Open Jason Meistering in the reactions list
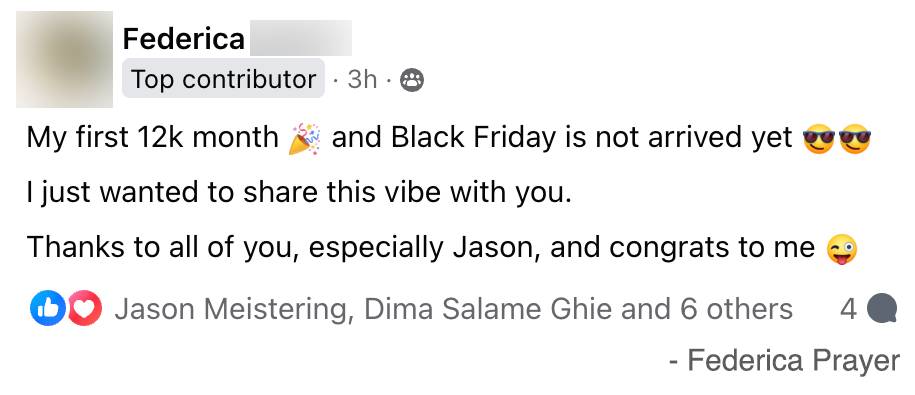Image resolution: width=915 pixels, height=395 pixels. click(x=233, y=310)
